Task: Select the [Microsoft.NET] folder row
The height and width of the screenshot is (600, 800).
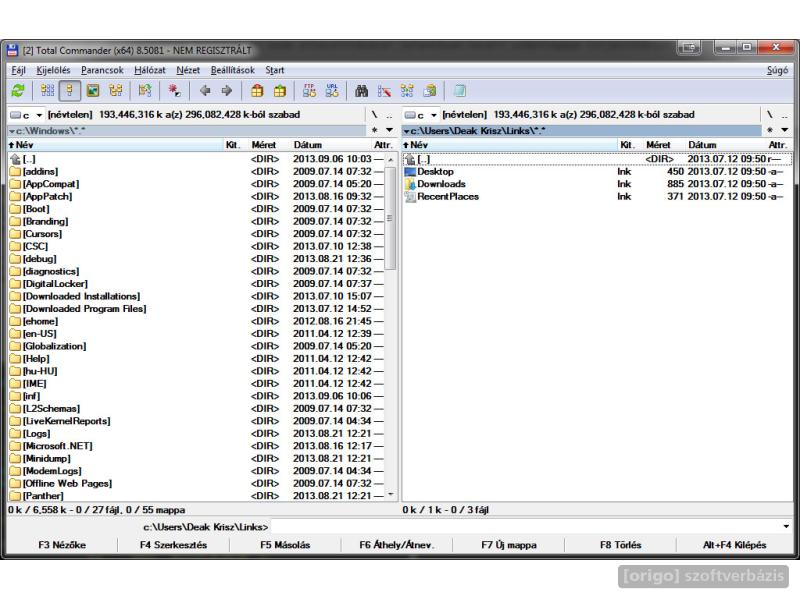Action: point(196,446)
